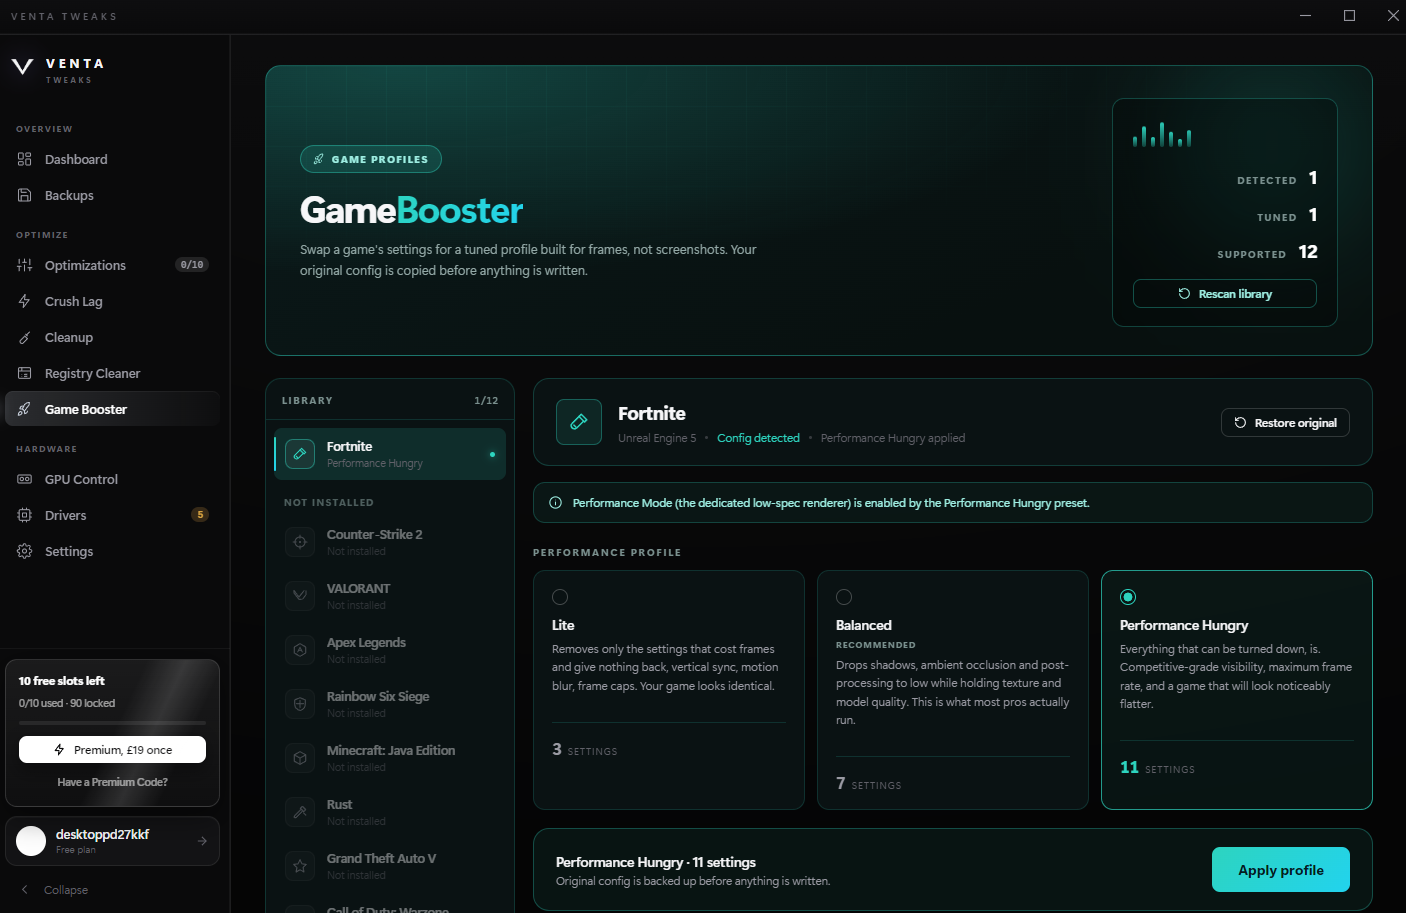Click Rescan library button

pos(1225,294)
